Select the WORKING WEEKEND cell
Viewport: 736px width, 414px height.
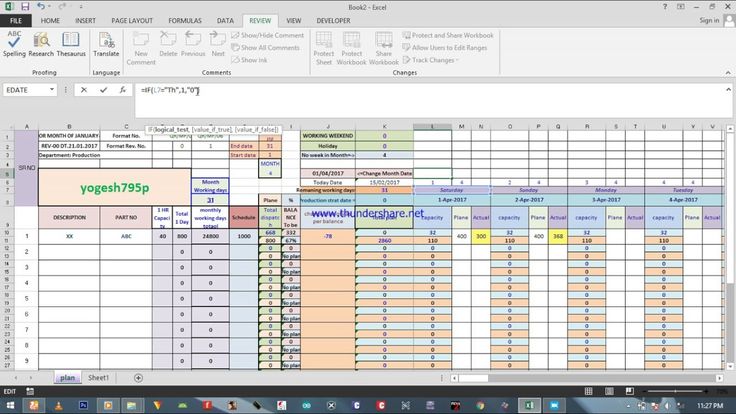[328, 136]
